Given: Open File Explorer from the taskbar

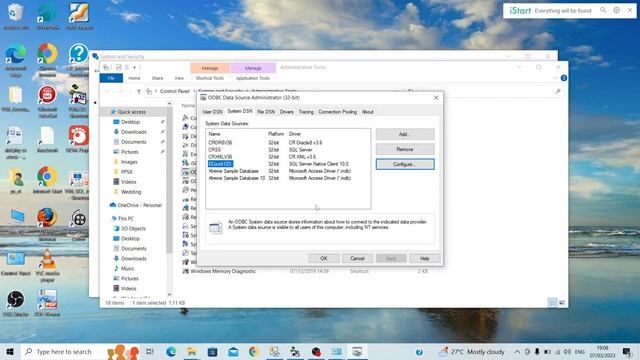Looking at the screenshot, I should (x=191, y=351).
